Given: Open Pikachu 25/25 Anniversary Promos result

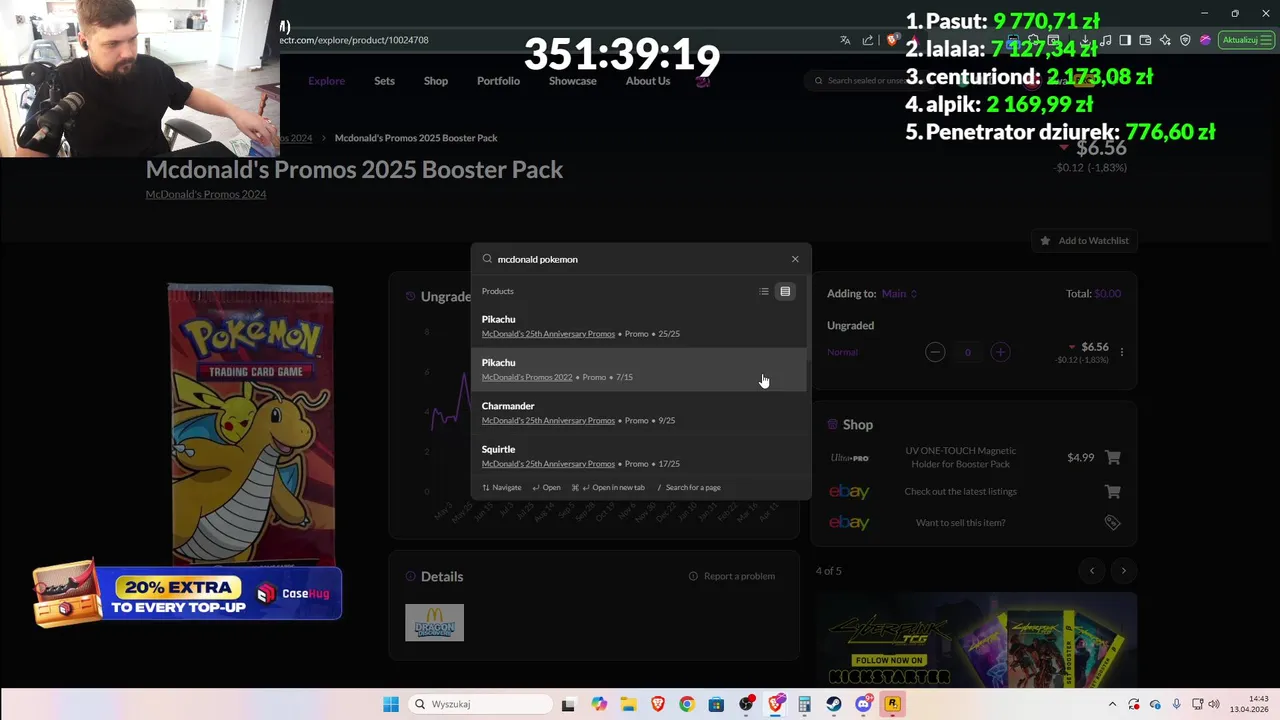Looking at the screenshot, I should click(638, 326).
